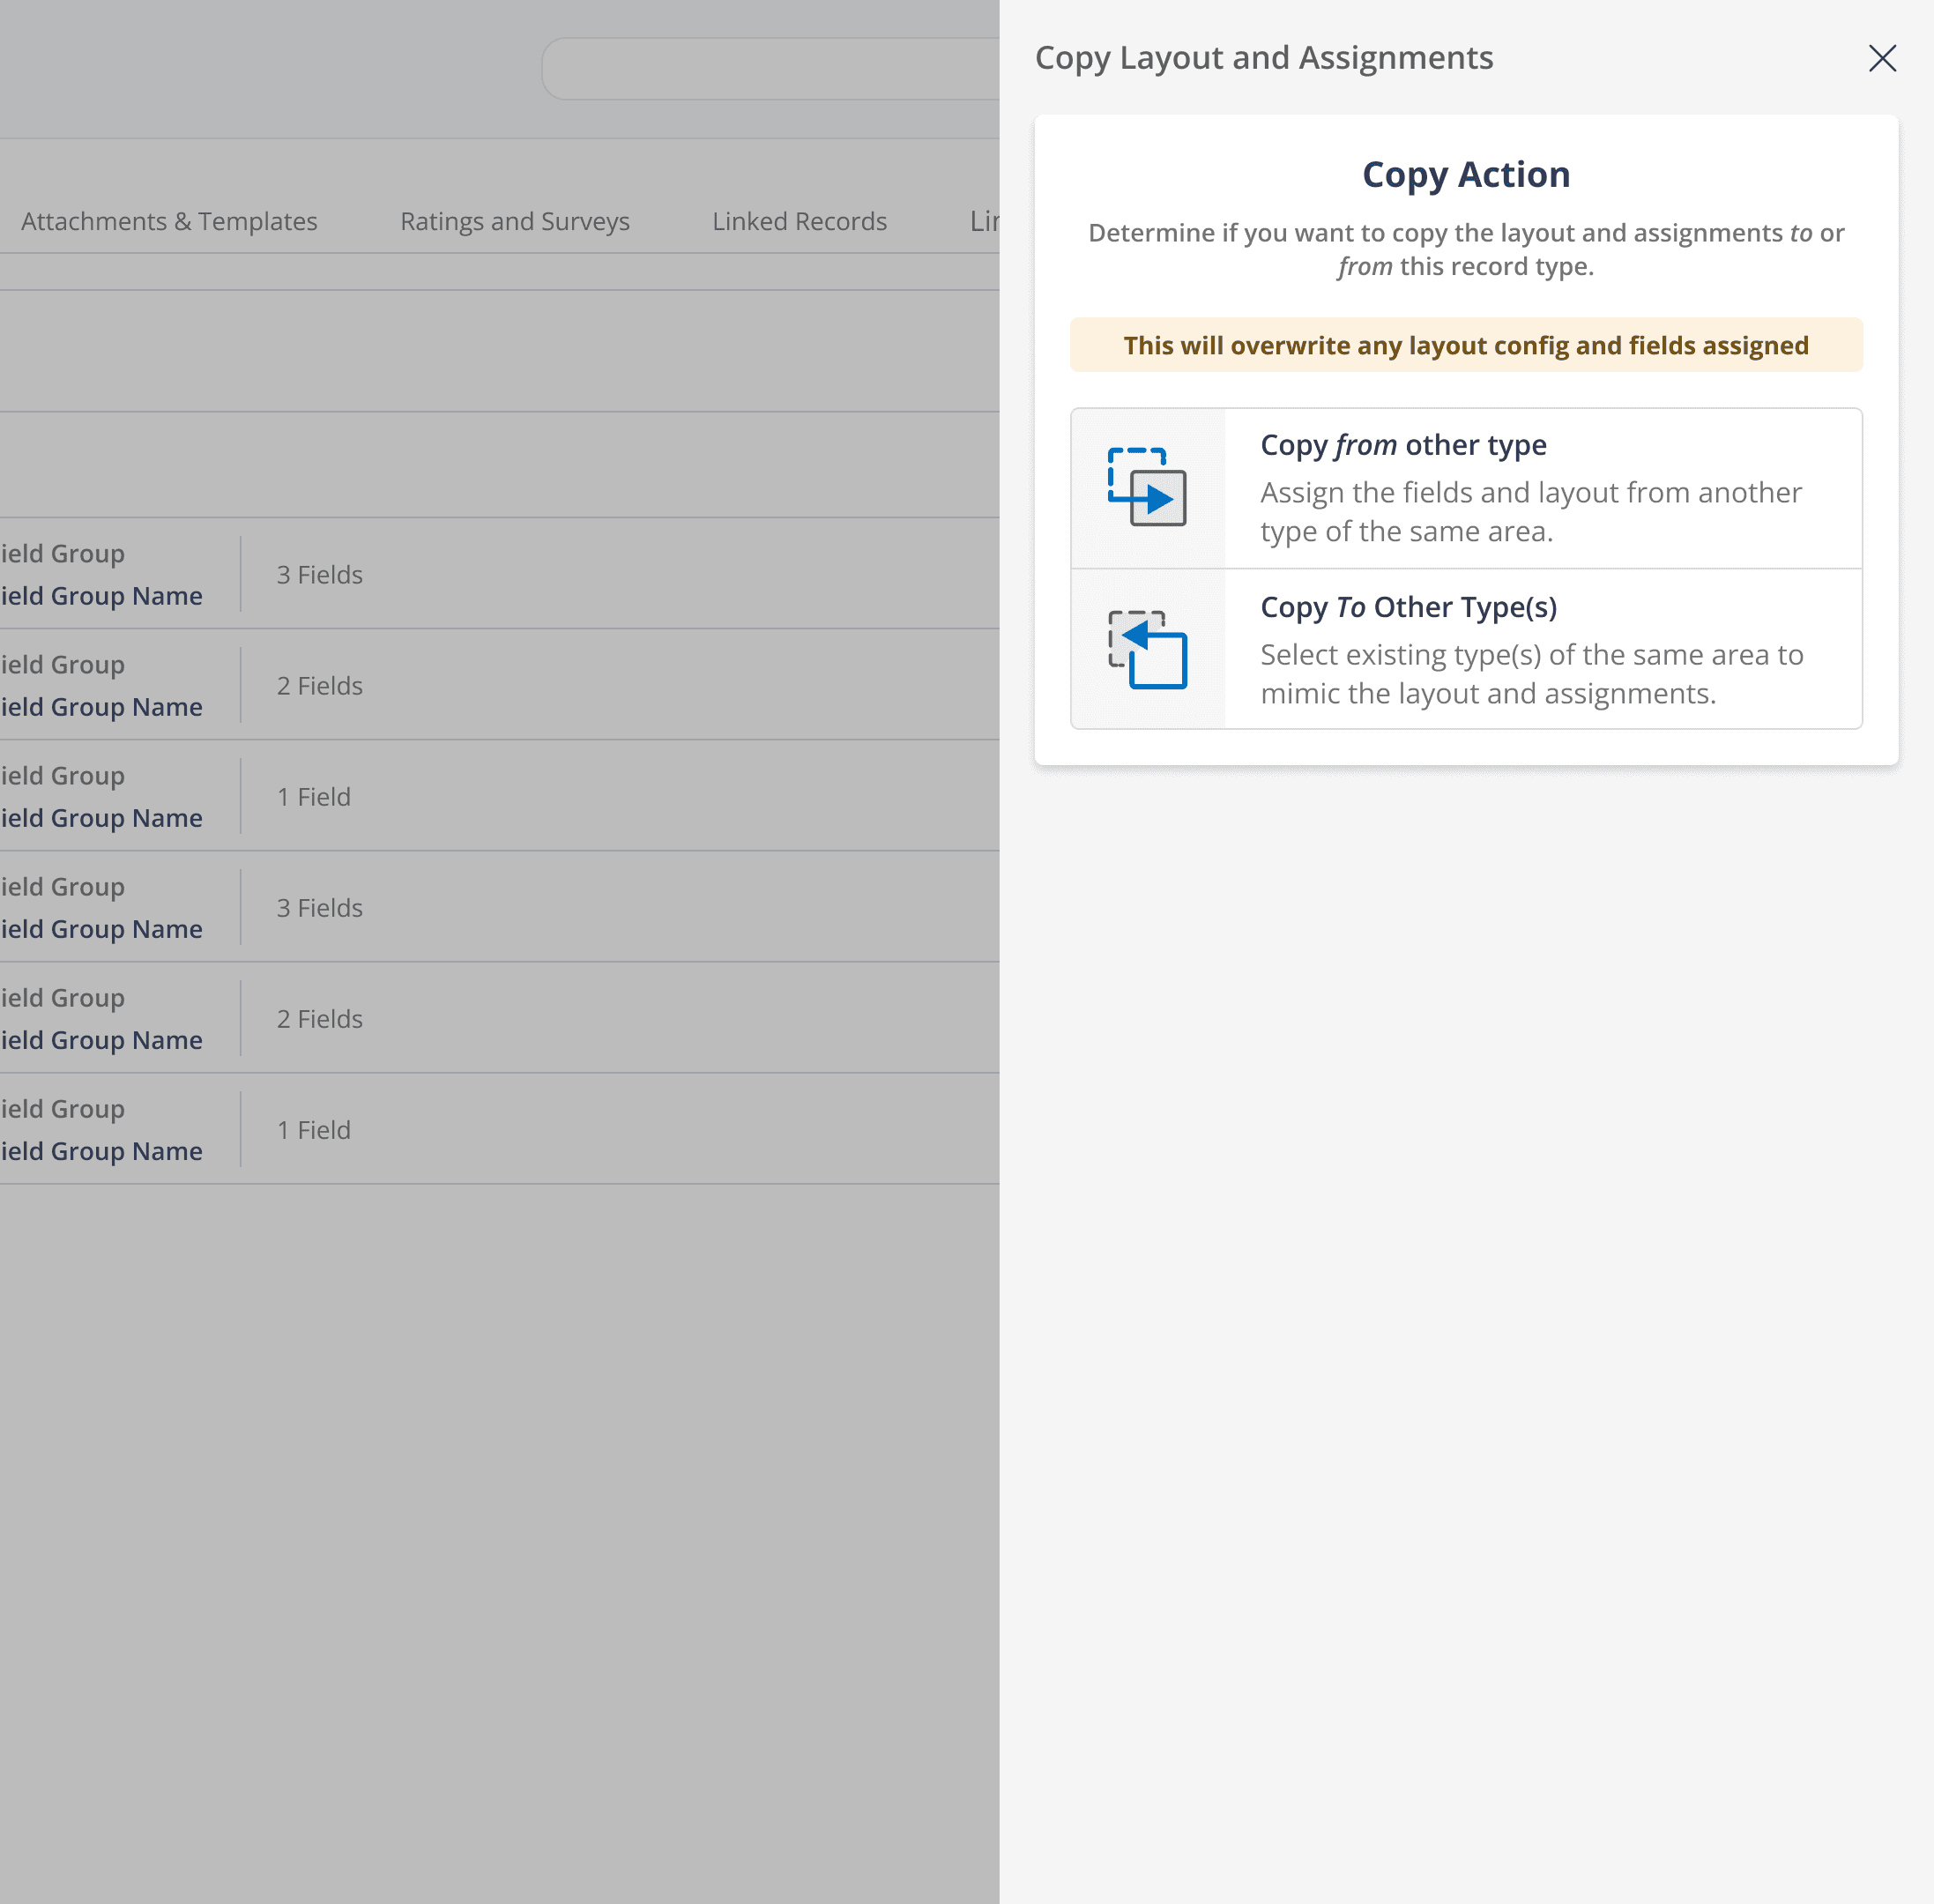This screenshot has height=1904, width=1934.
Task: Switch to Ratings and Surveys tab
Action: (x=514, y=221)
